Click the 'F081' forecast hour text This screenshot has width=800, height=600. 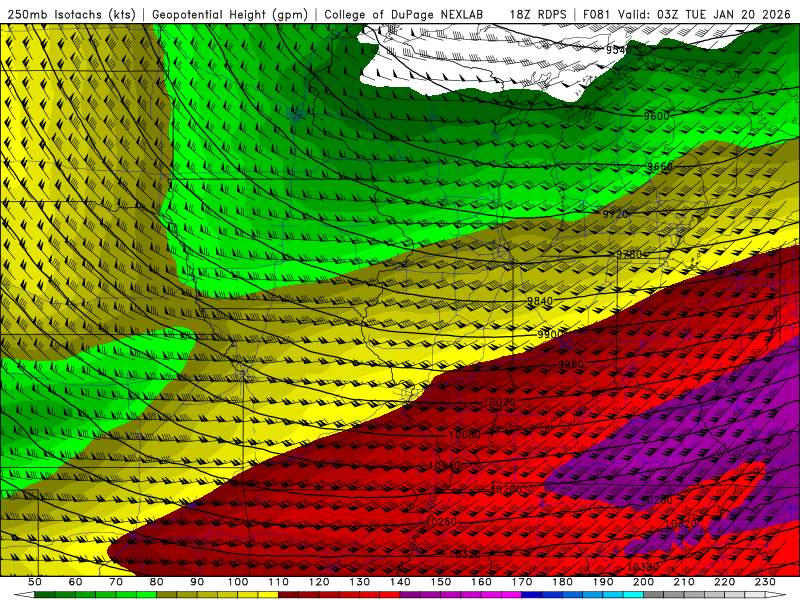pos(597,14)
